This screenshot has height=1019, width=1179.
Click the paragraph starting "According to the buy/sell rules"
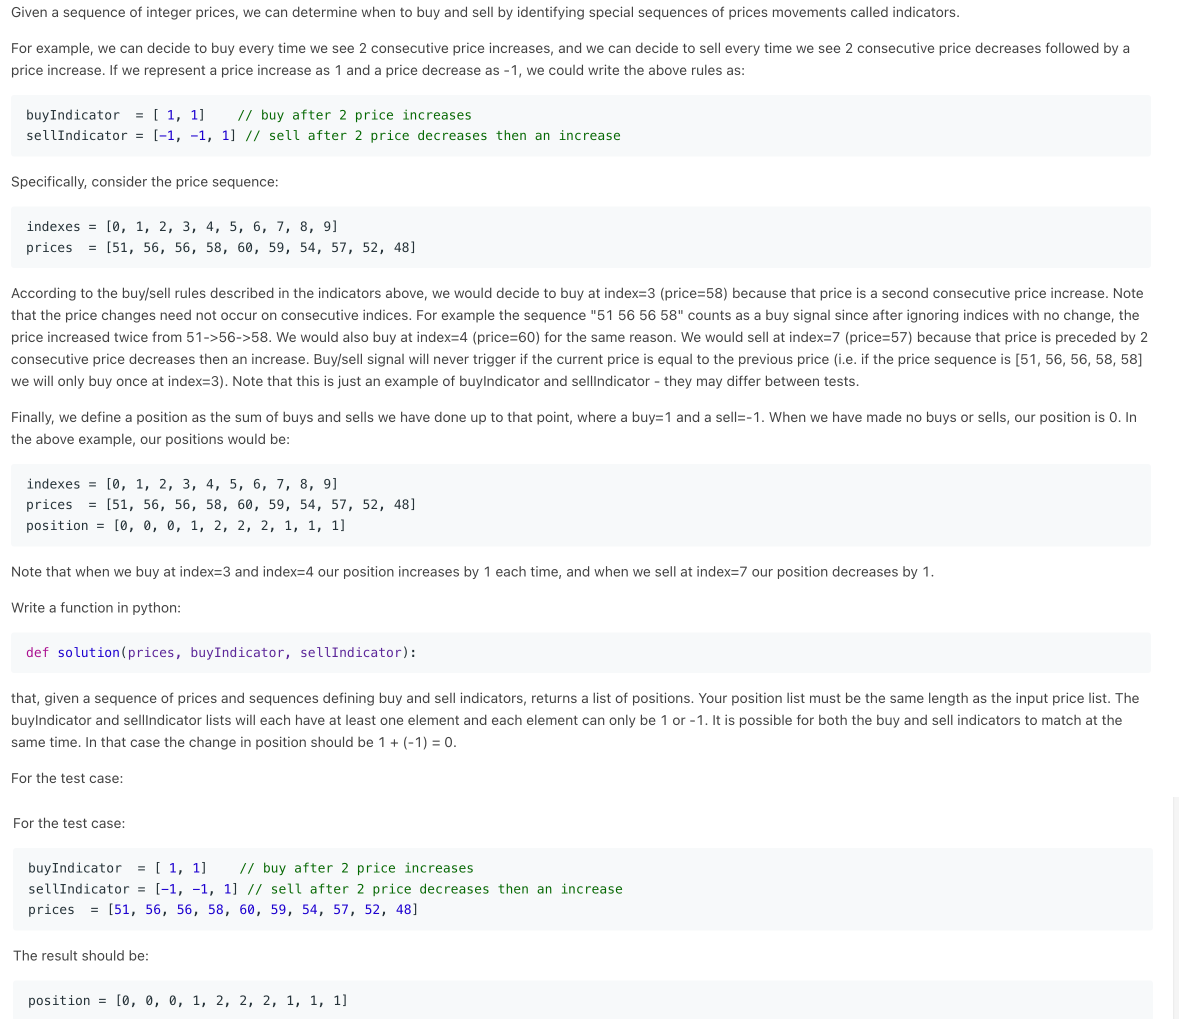click(x=579, y=337)
